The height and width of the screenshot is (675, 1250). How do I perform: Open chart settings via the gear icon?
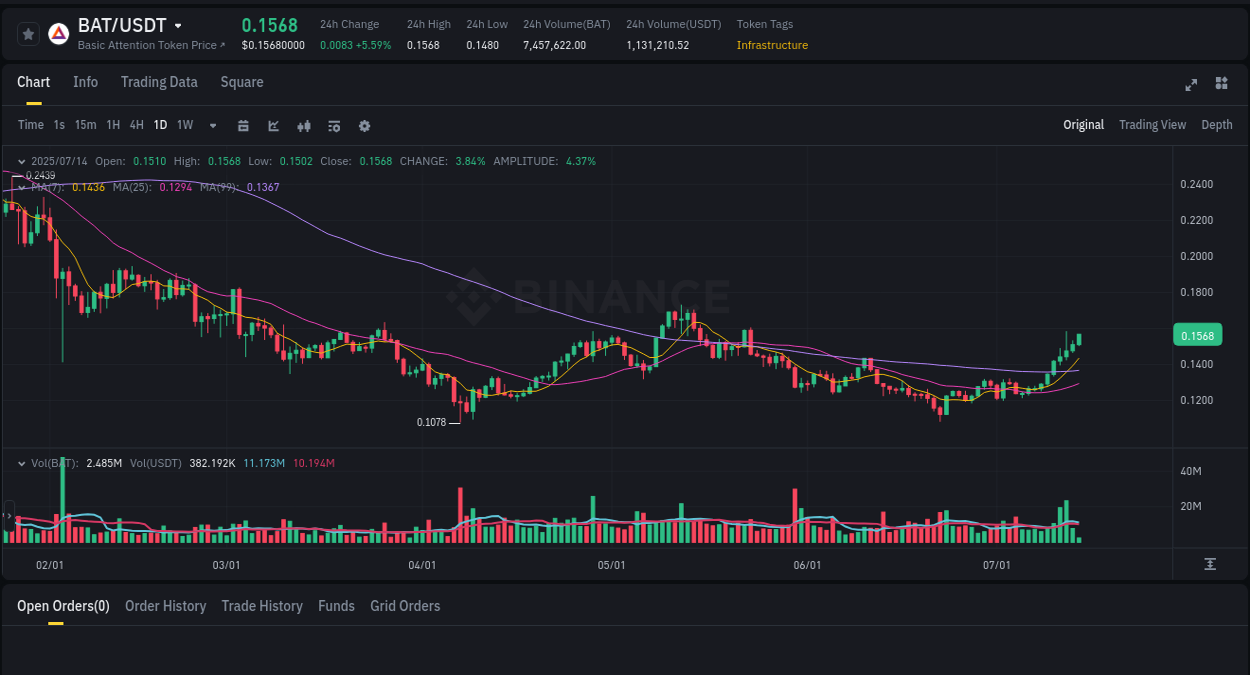(x=363, y=125)
